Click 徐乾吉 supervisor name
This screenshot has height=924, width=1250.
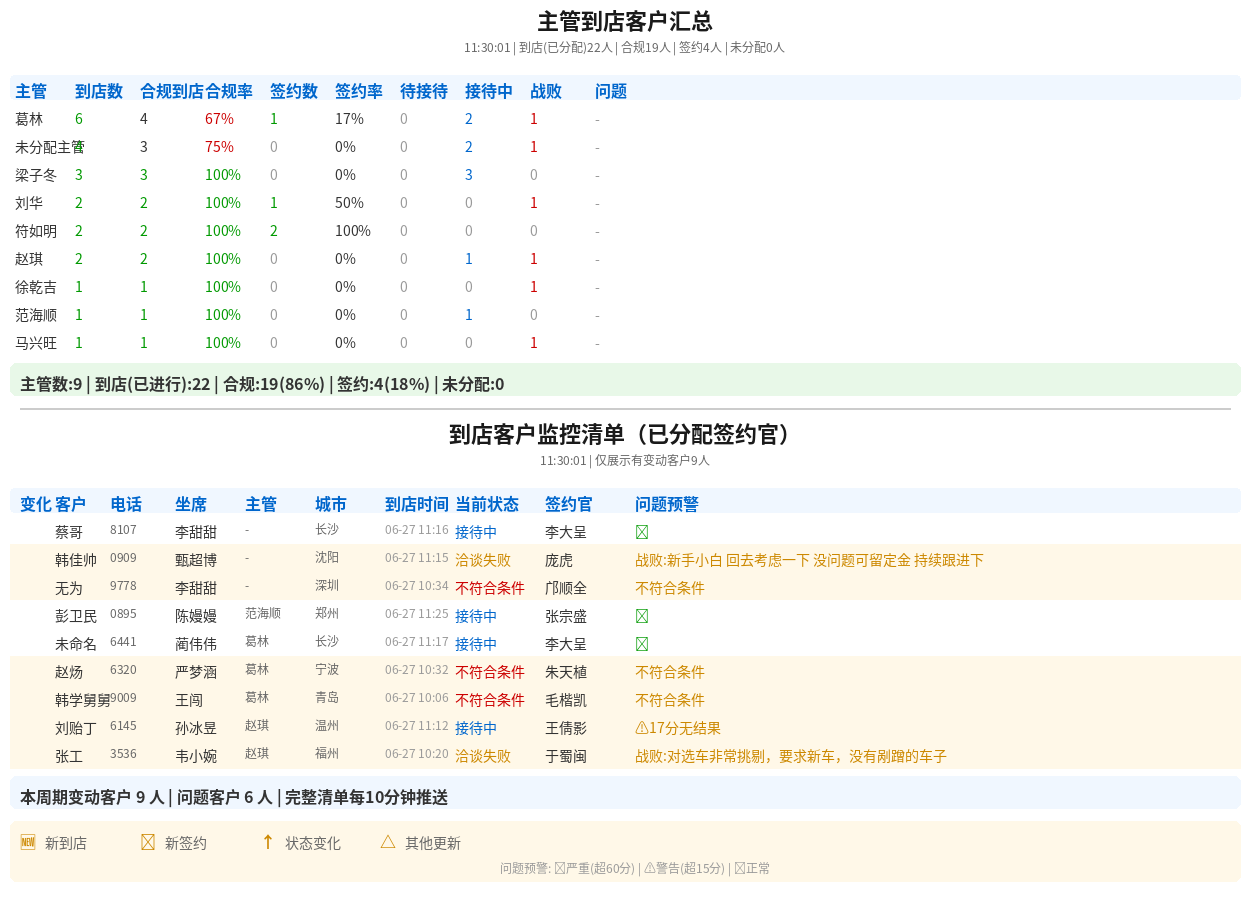coord(36,287)
